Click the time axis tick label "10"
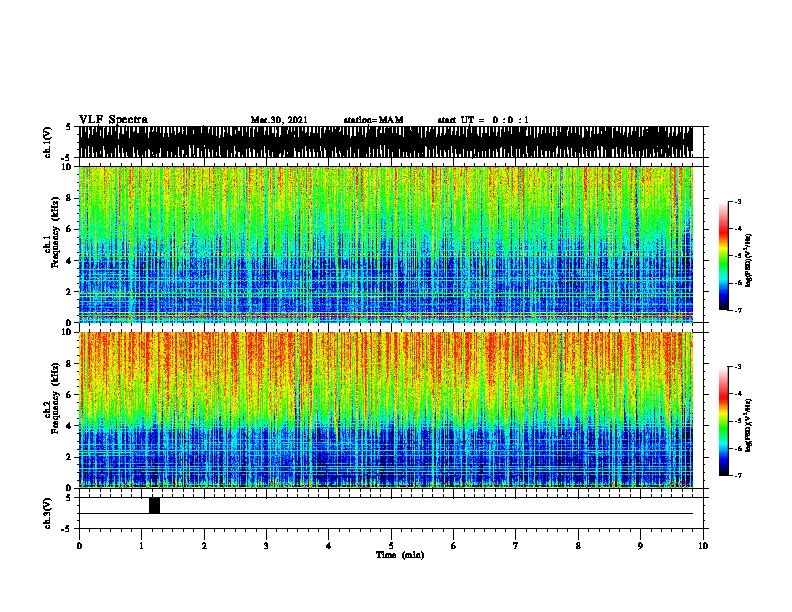This screenshot has width=792, height=612. pos(703,545)
